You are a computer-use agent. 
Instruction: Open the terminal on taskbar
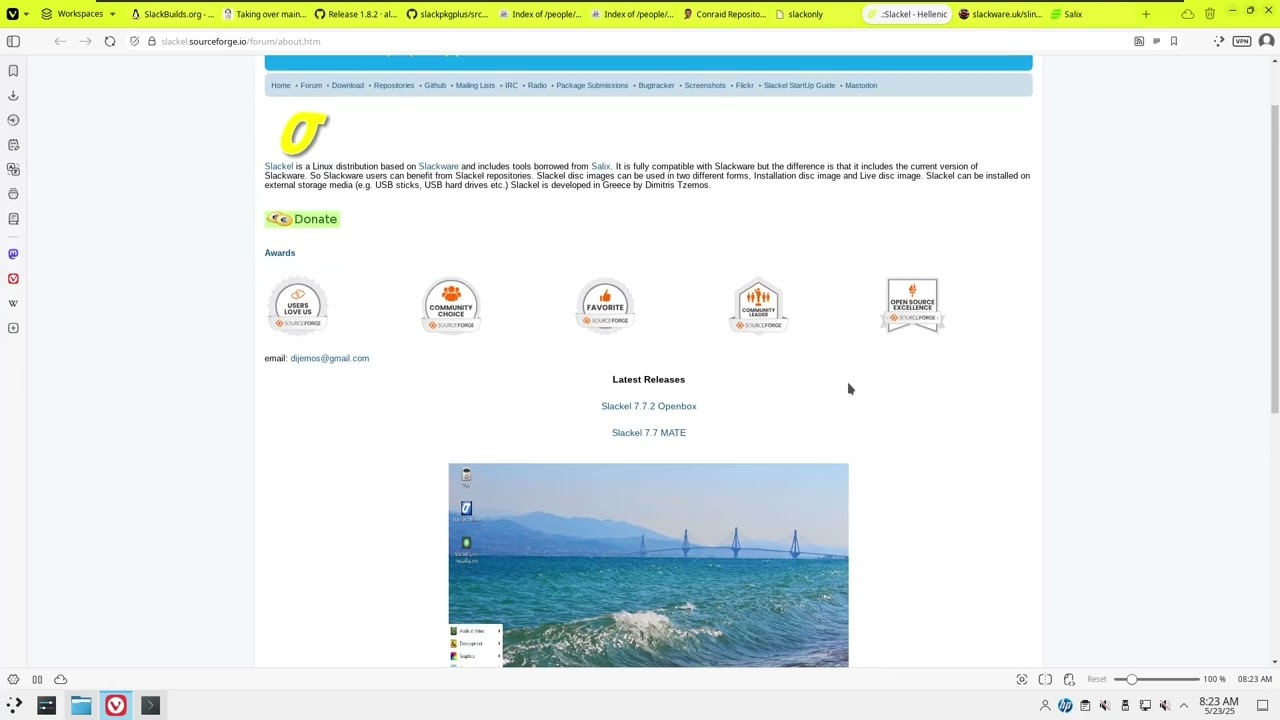pos(150,706)
